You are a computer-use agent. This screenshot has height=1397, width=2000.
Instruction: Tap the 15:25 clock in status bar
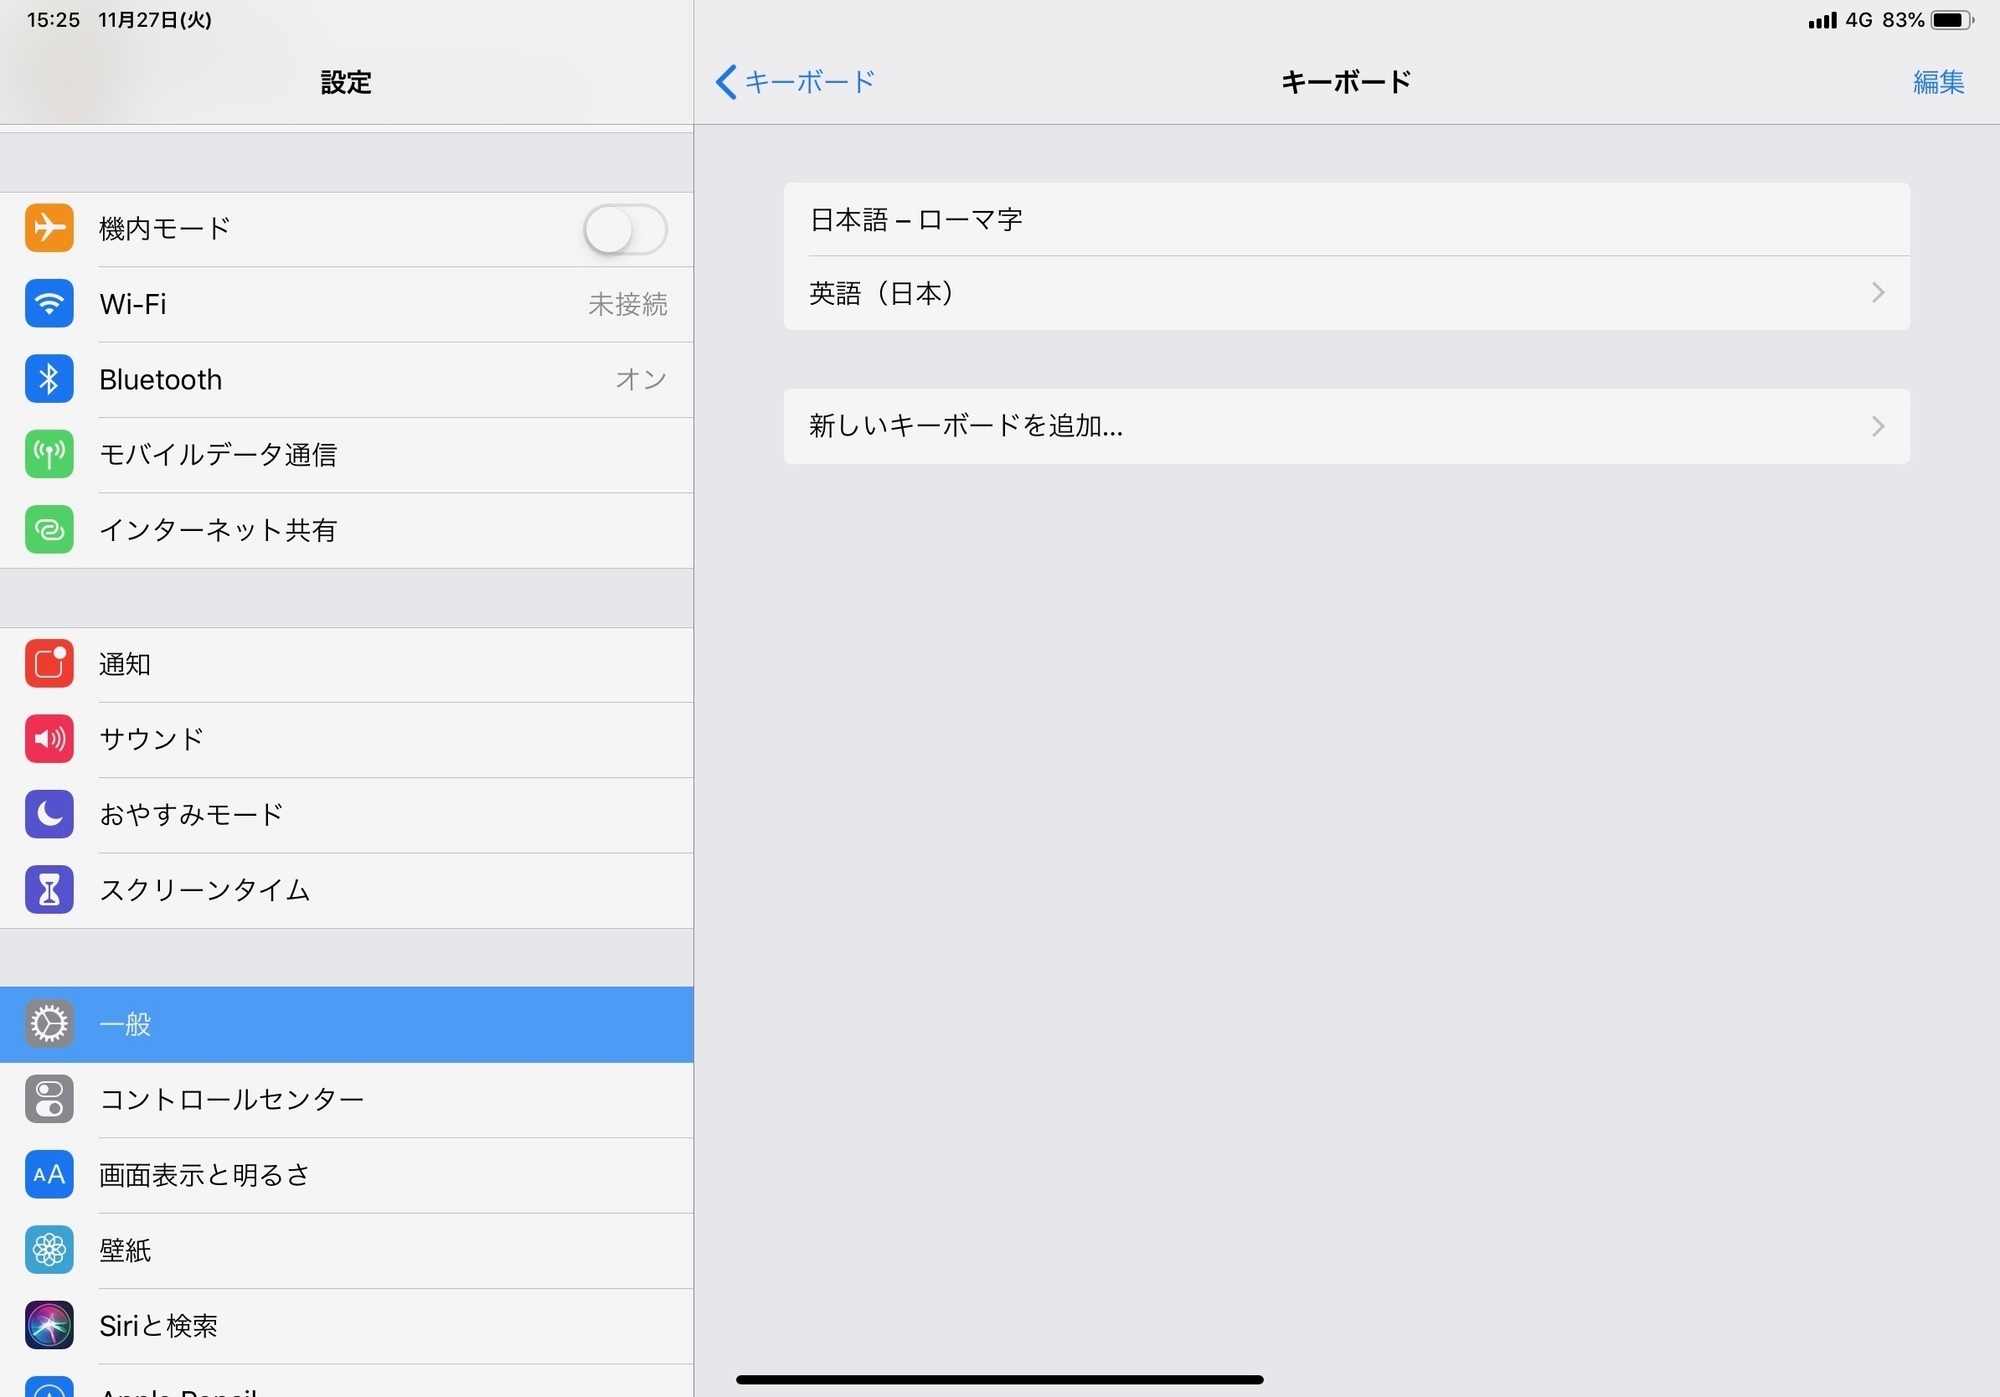coord(53,20)
